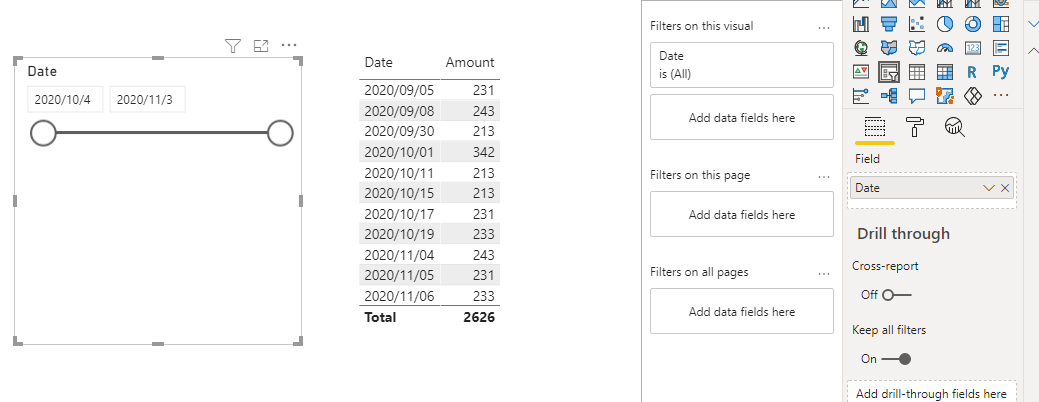
Task: Select the Power Apps visual icon
Action: point(973,95)
